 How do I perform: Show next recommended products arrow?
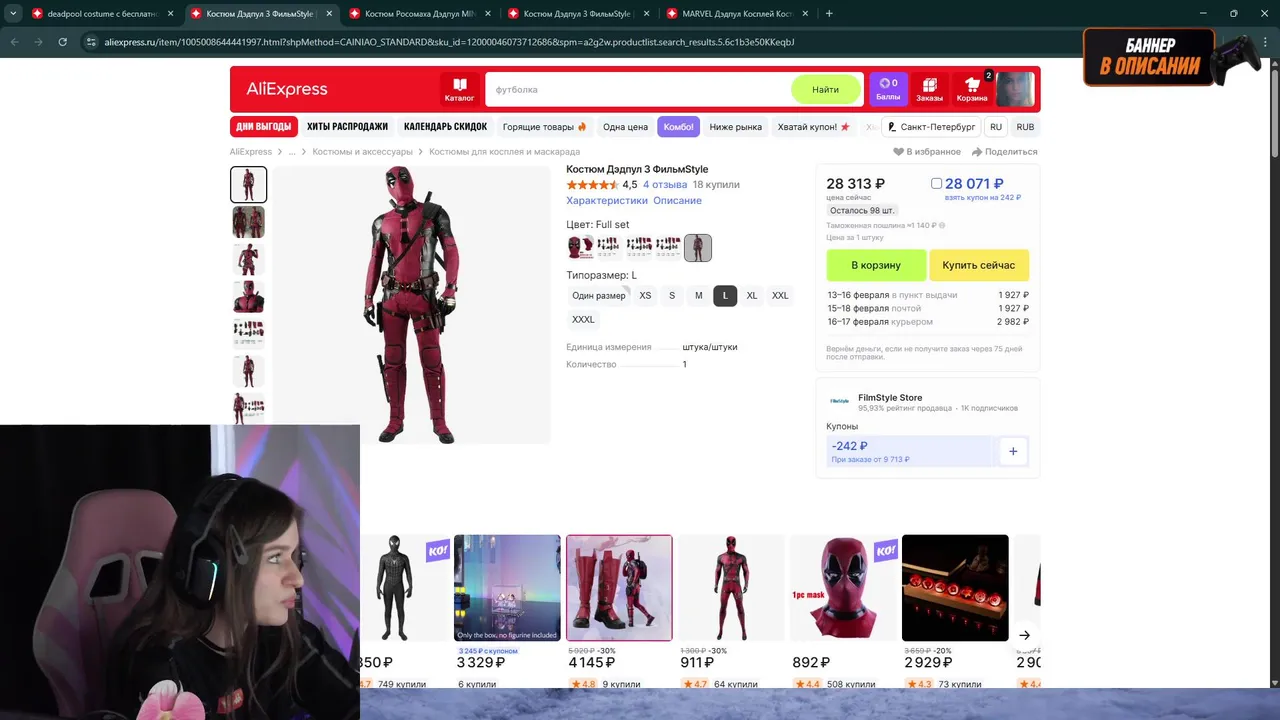(x=1024, y=635)
